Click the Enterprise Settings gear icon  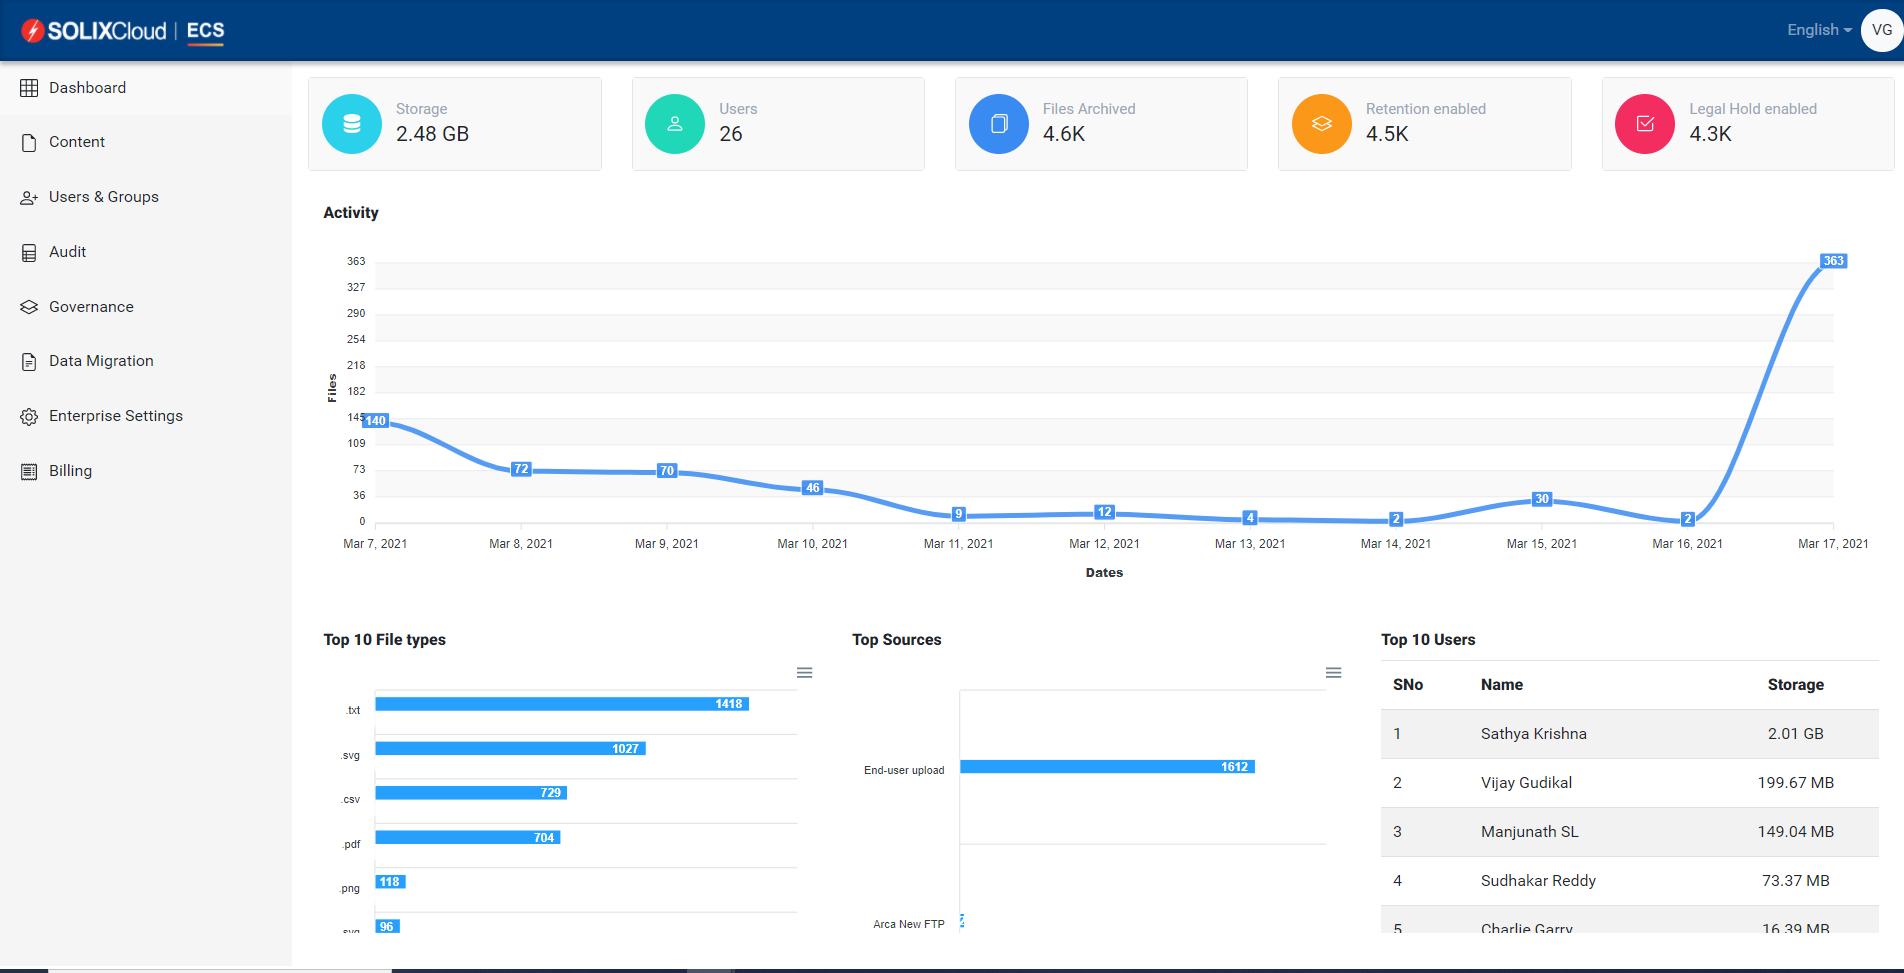[28, 415]
